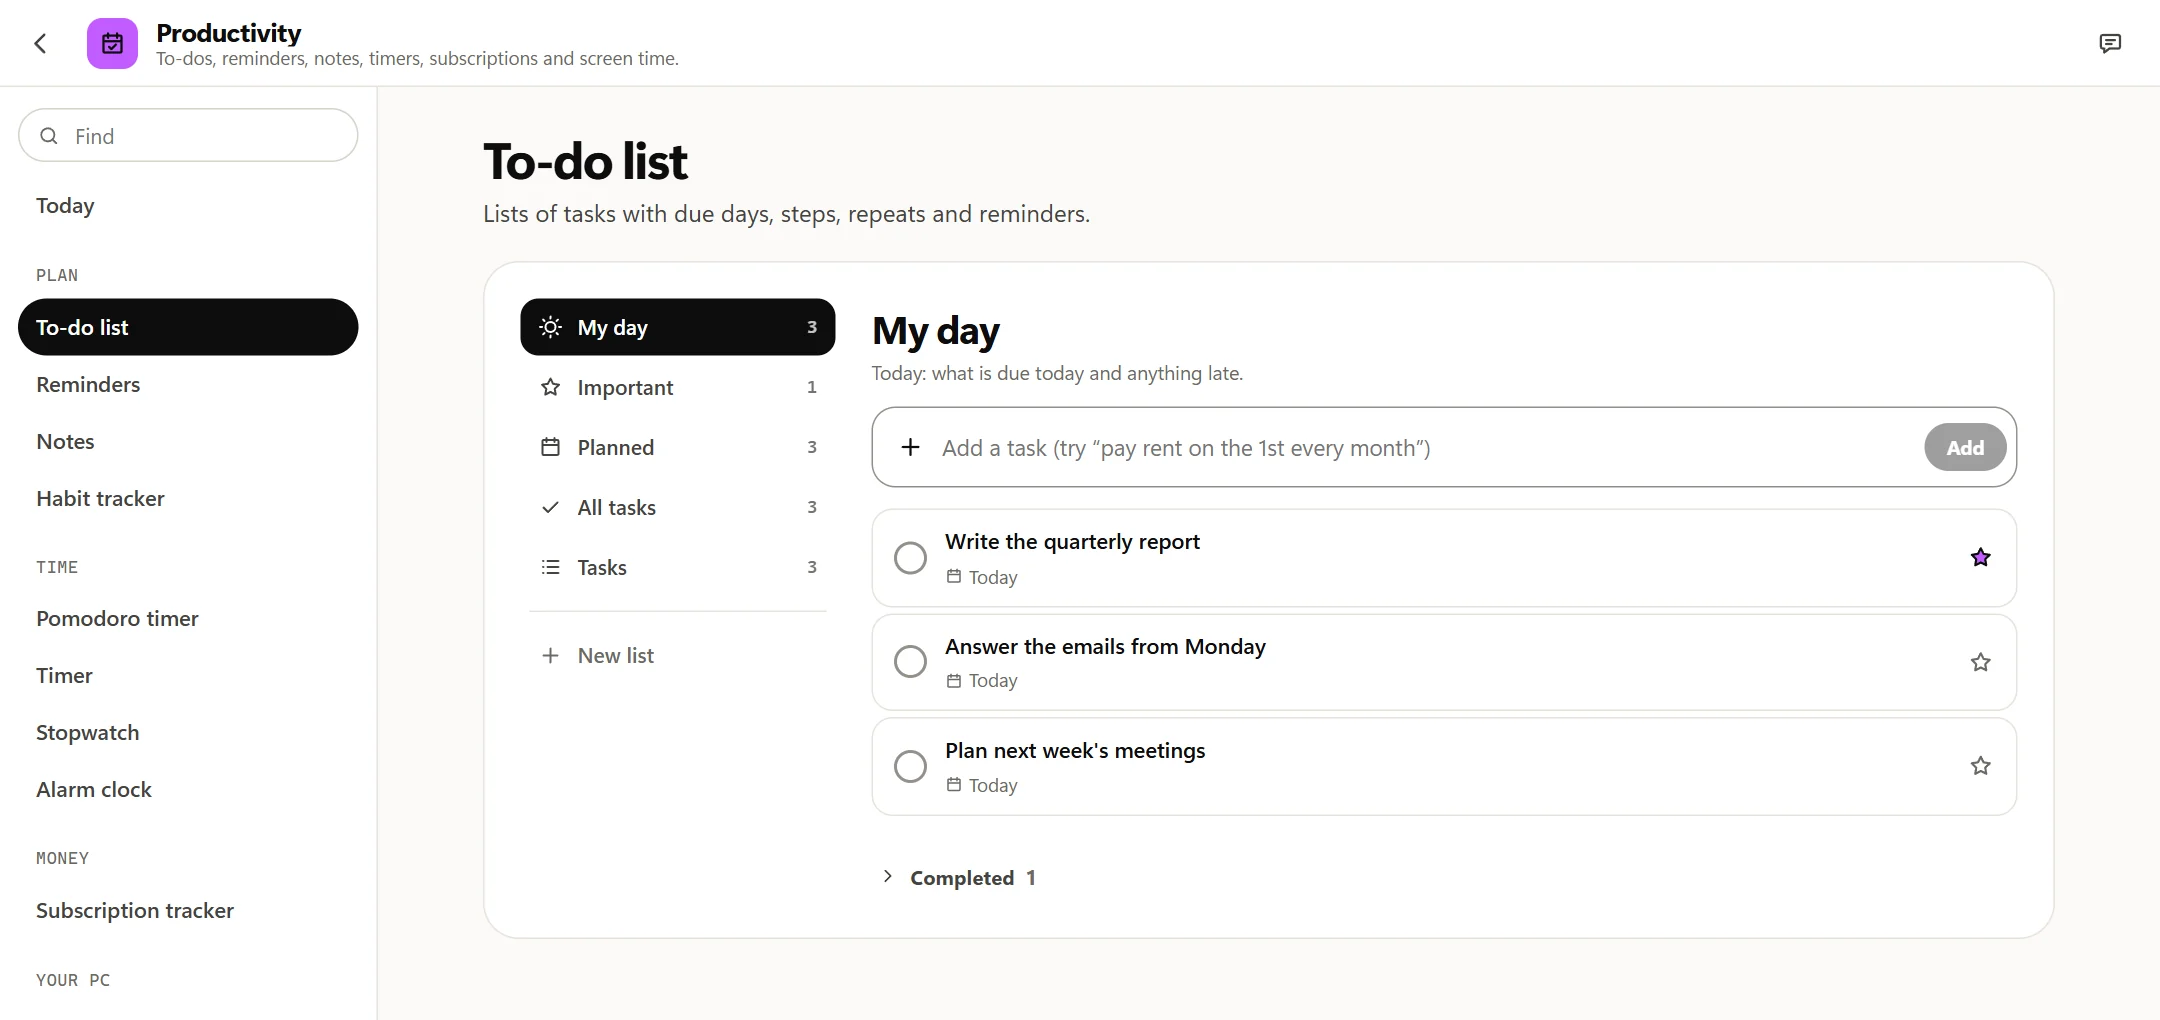
Task: Click the magnifier icon in Find box
Action: pos(49,136)
